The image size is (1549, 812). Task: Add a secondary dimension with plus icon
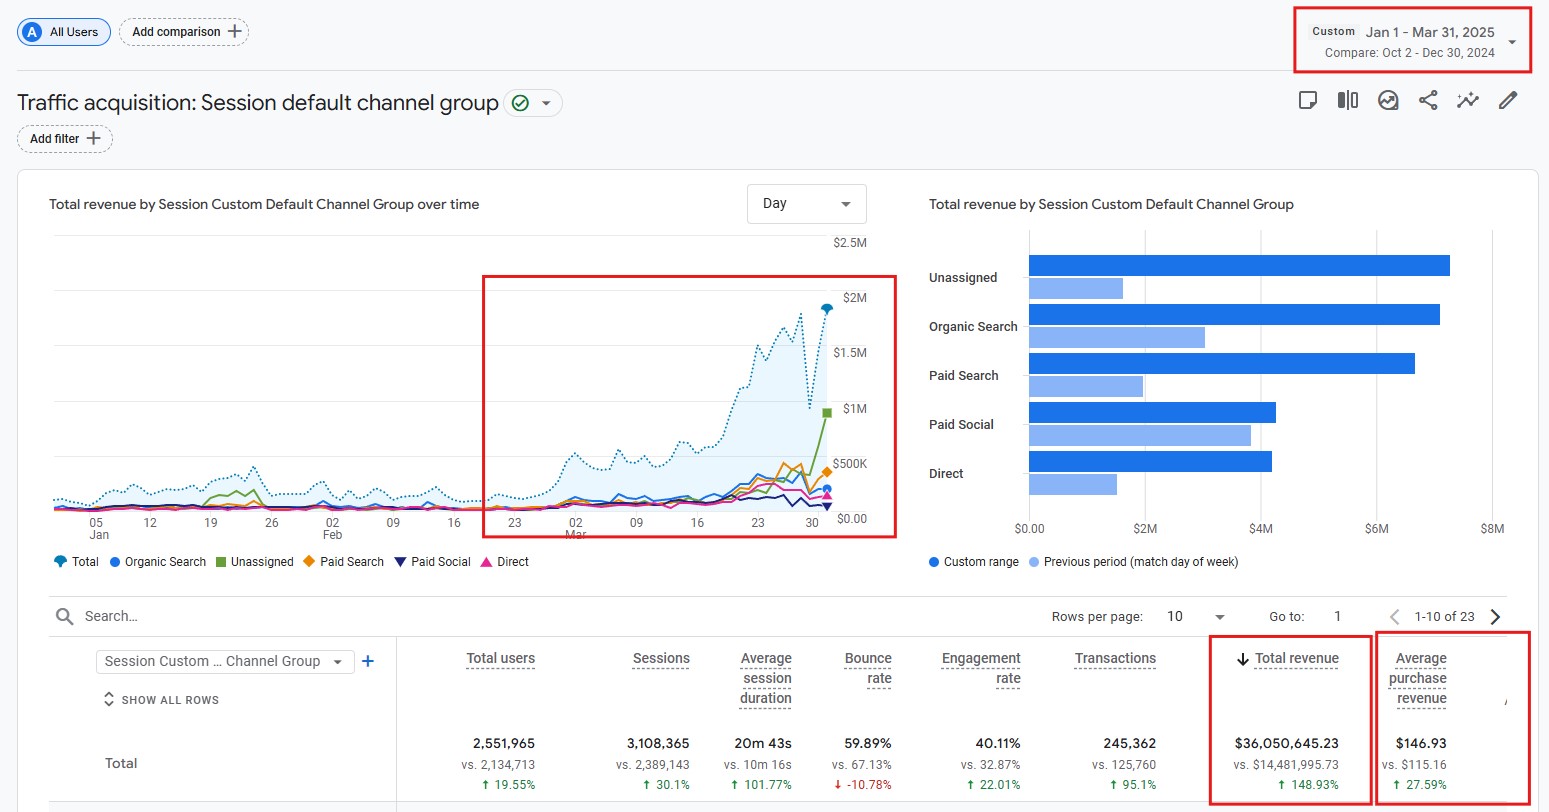tap(367, 661)
